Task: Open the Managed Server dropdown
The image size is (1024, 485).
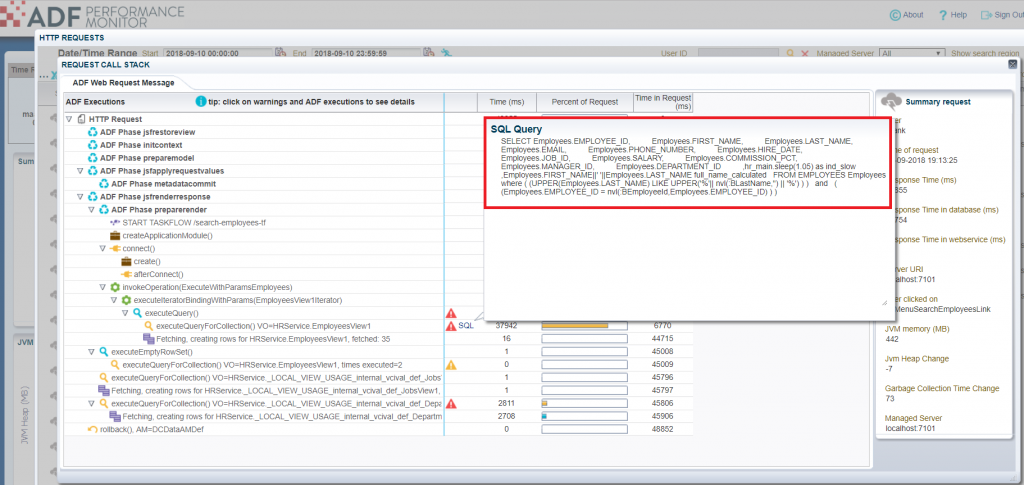Action: coord(910,52)
